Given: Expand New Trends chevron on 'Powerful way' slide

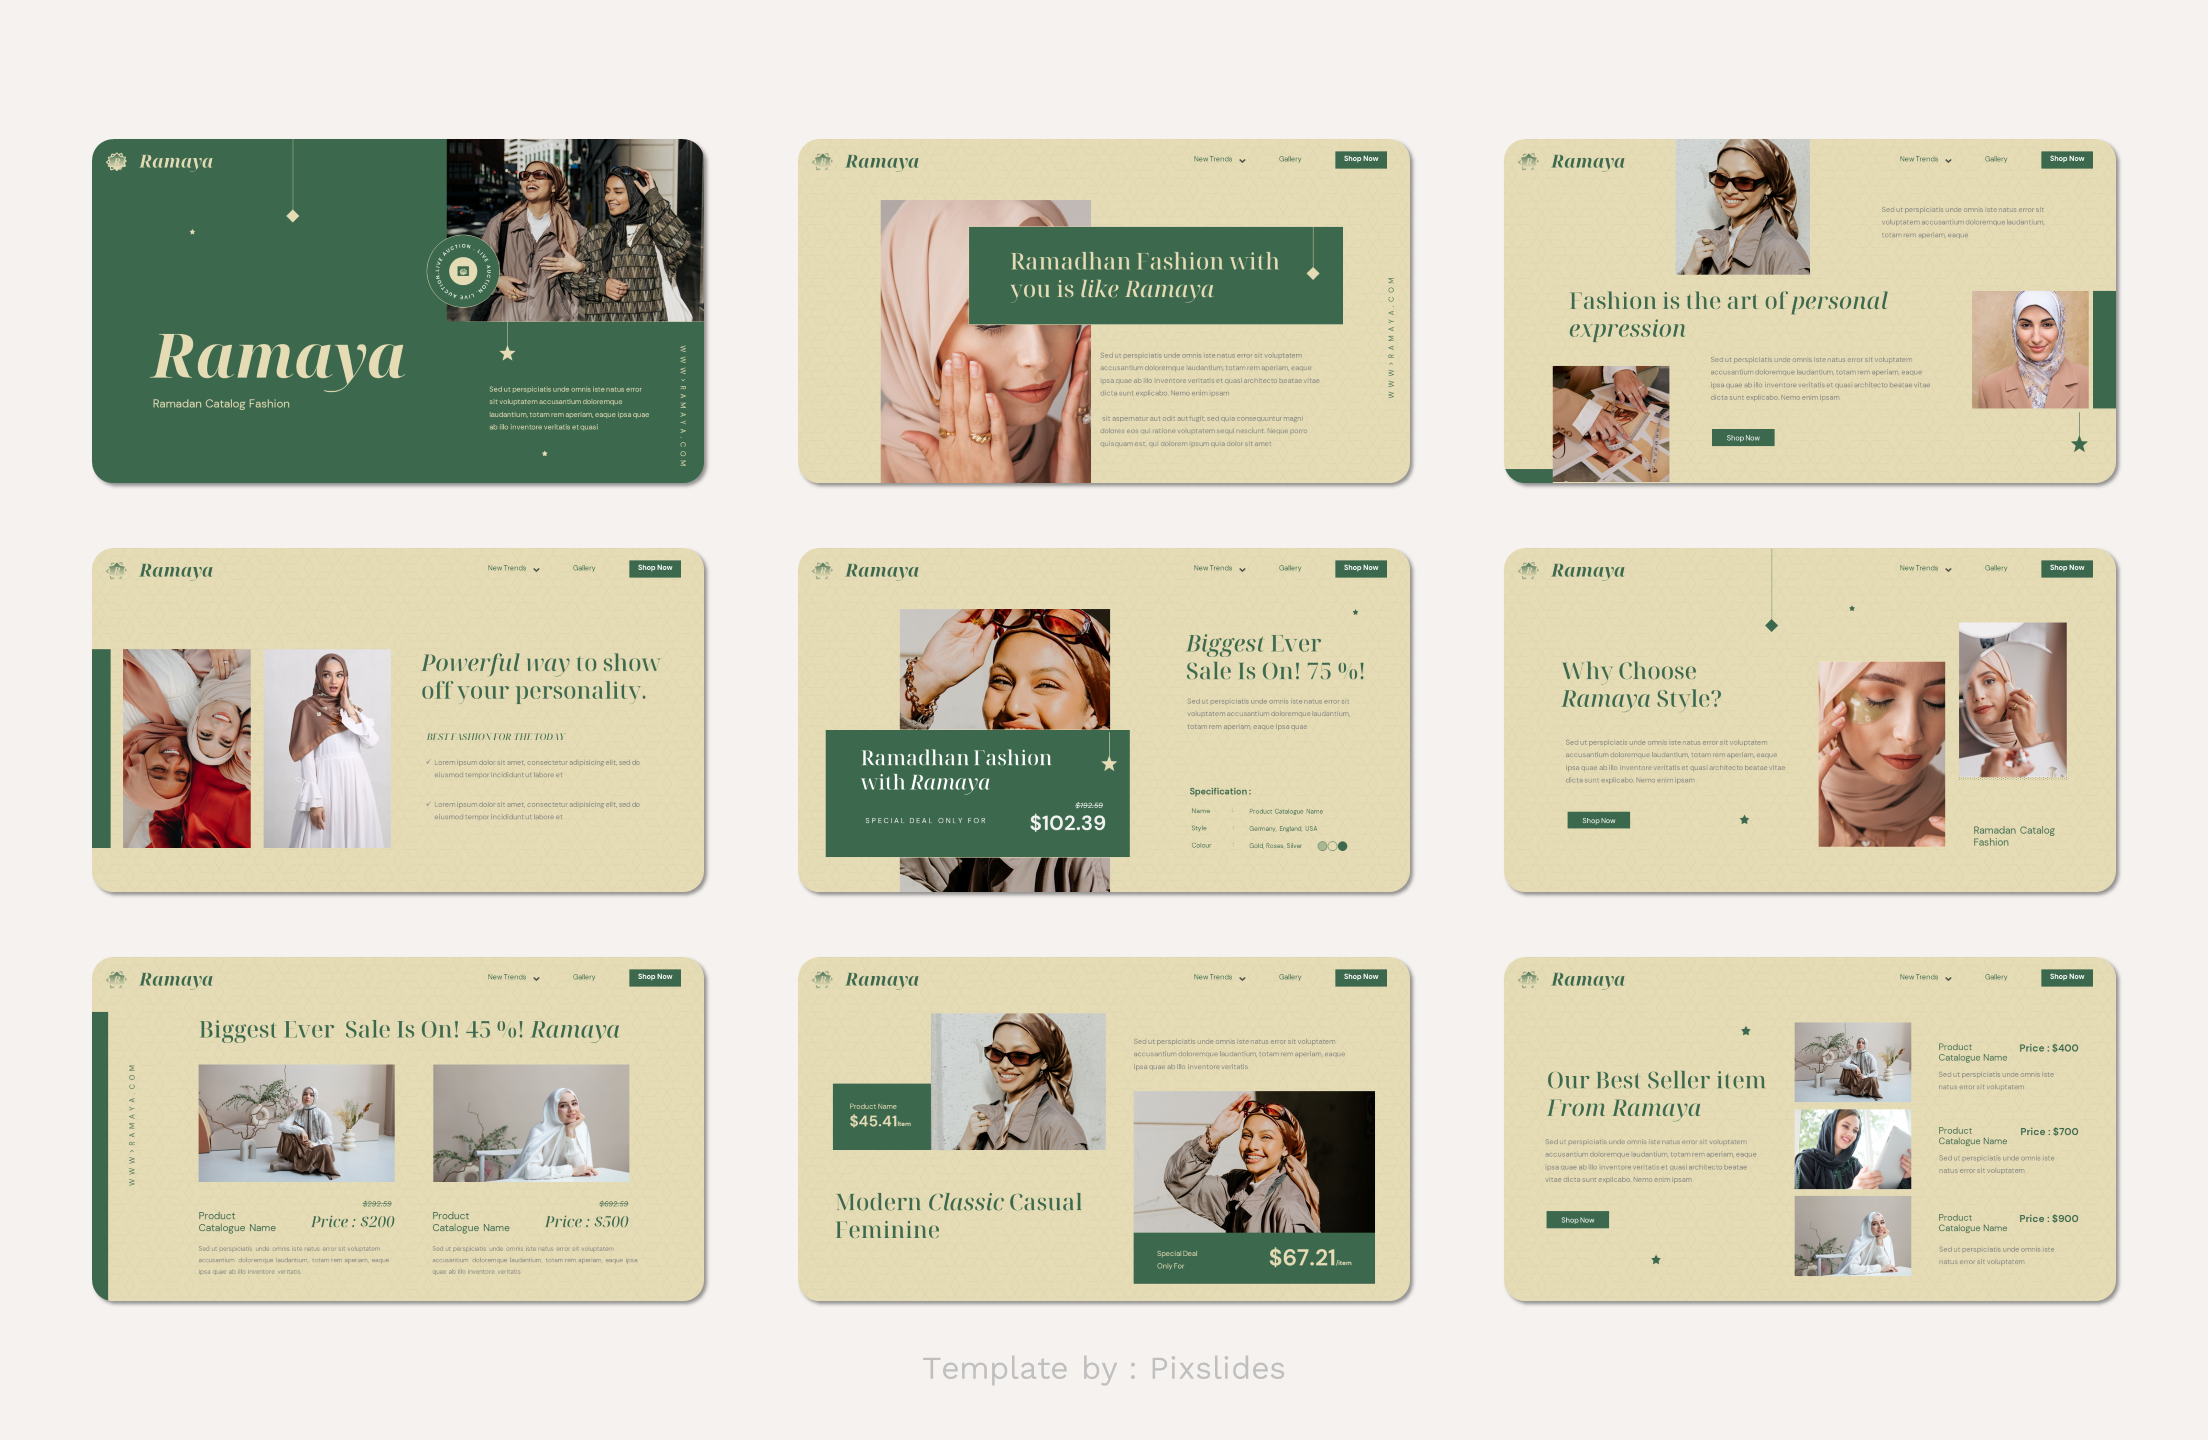Looking at the screenshot, I should [536, 569].
